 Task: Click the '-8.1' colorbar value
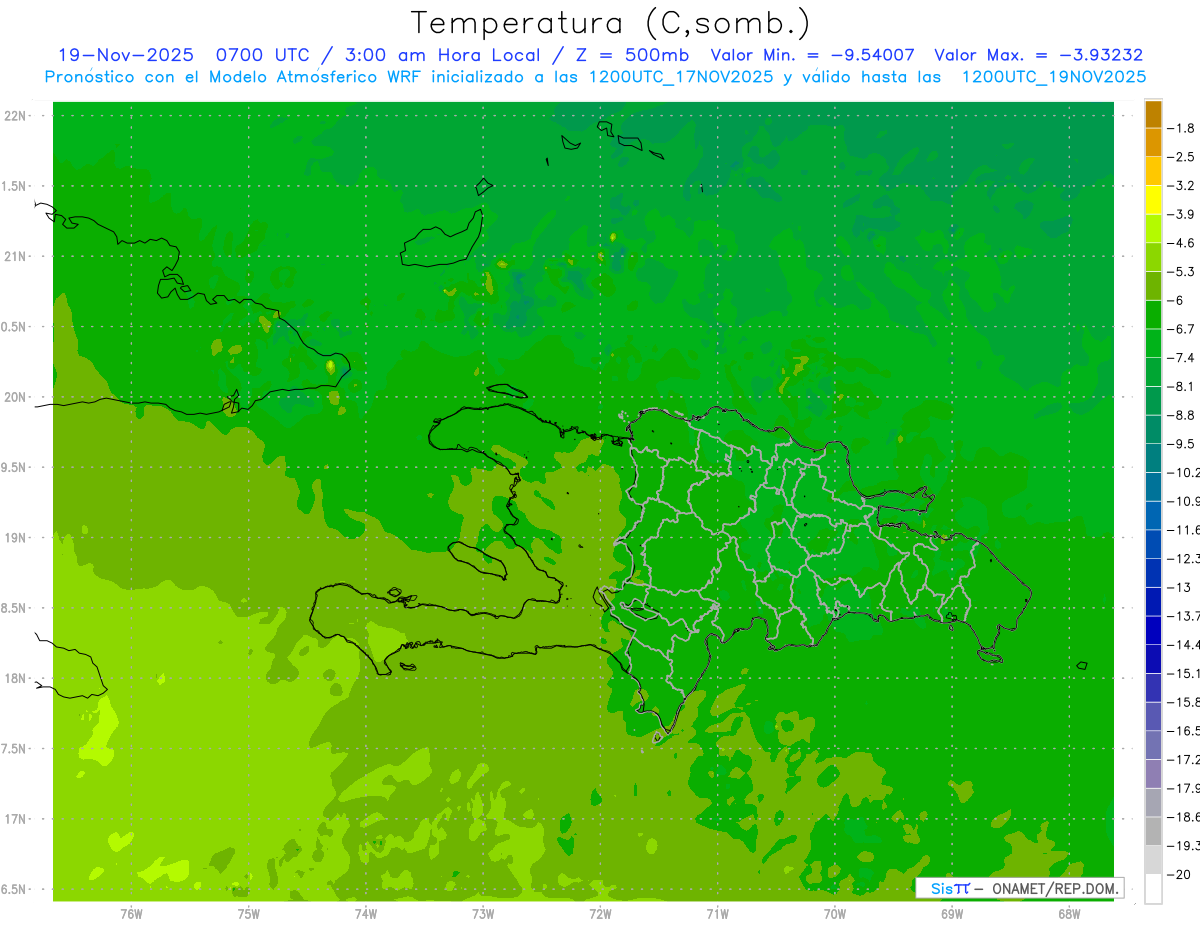pyautogui.click(x=1181, y=386)
